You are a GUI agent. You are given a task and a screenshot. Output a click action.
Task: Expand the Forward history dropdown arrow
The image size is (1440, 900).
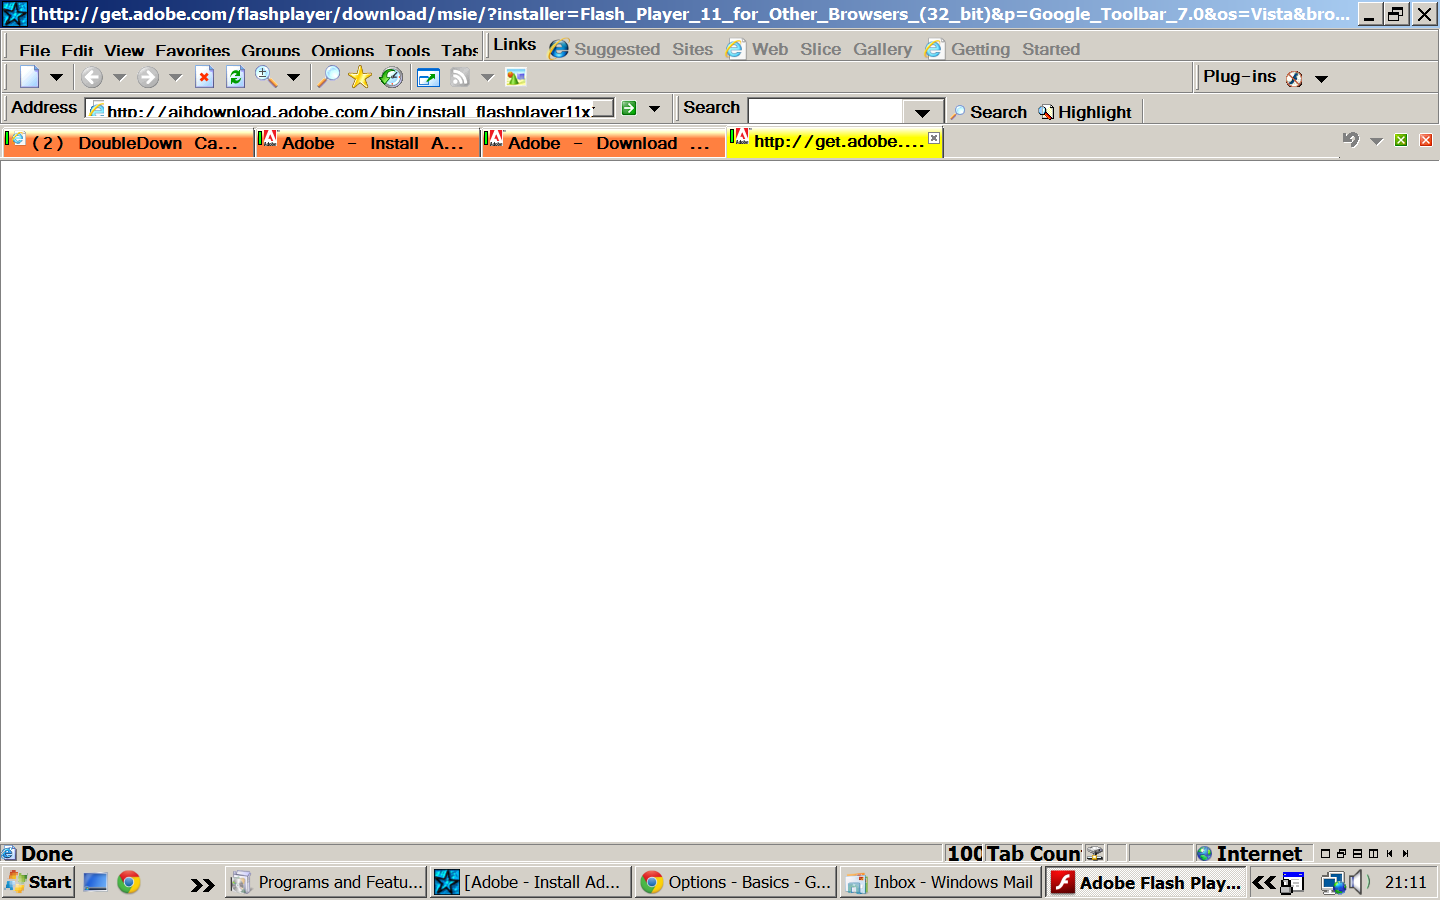pyautogui.click(x=175, y=77)
